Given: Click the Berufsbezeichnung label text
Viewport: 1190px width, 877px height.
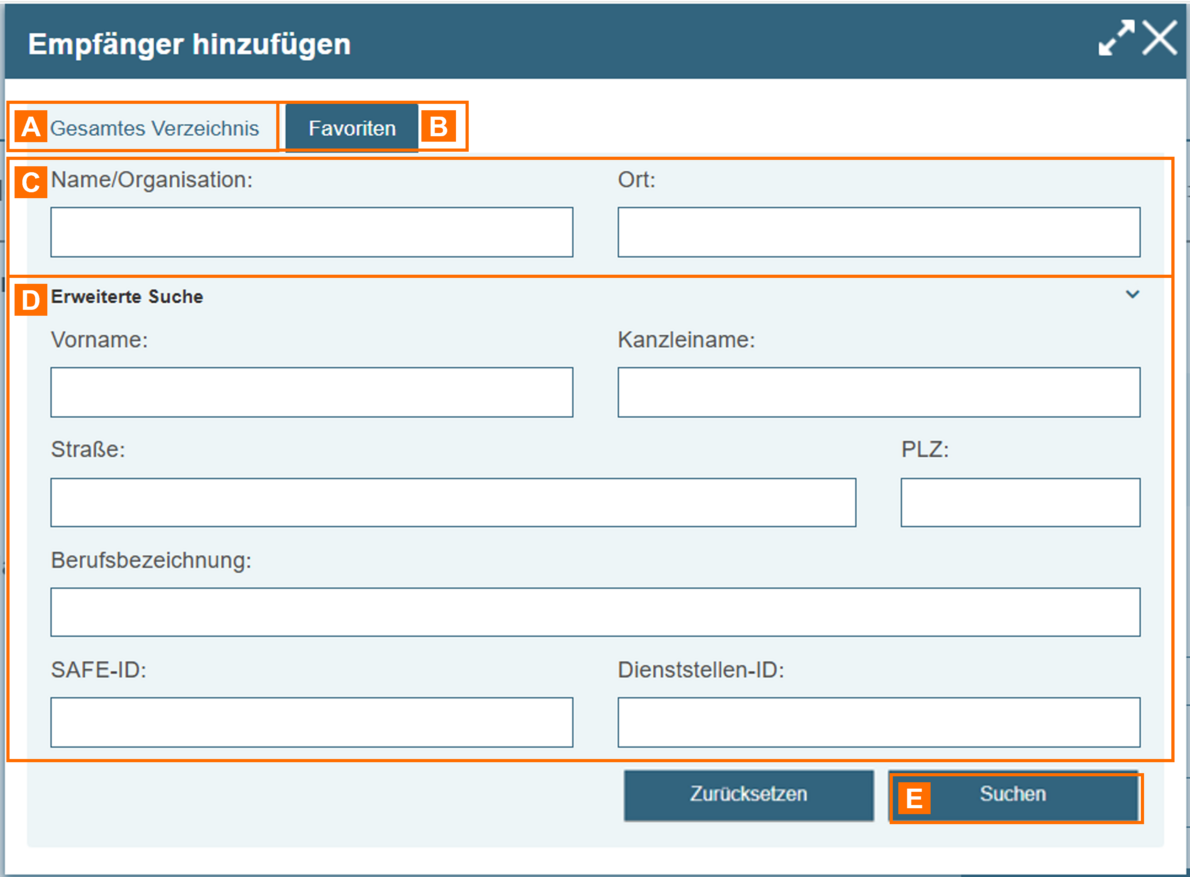Looking at the screenshot, I should [151, 561].
